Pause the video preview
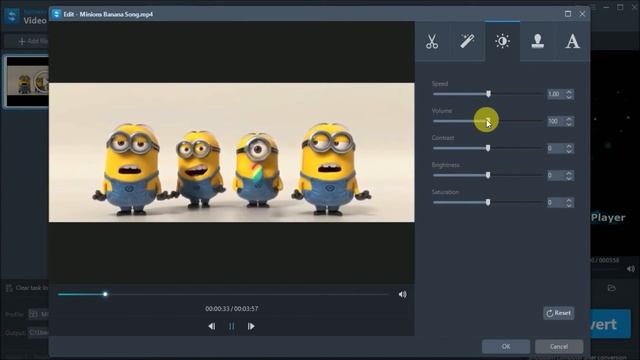Screen dimensions: 640x360 tap(231, 326)
